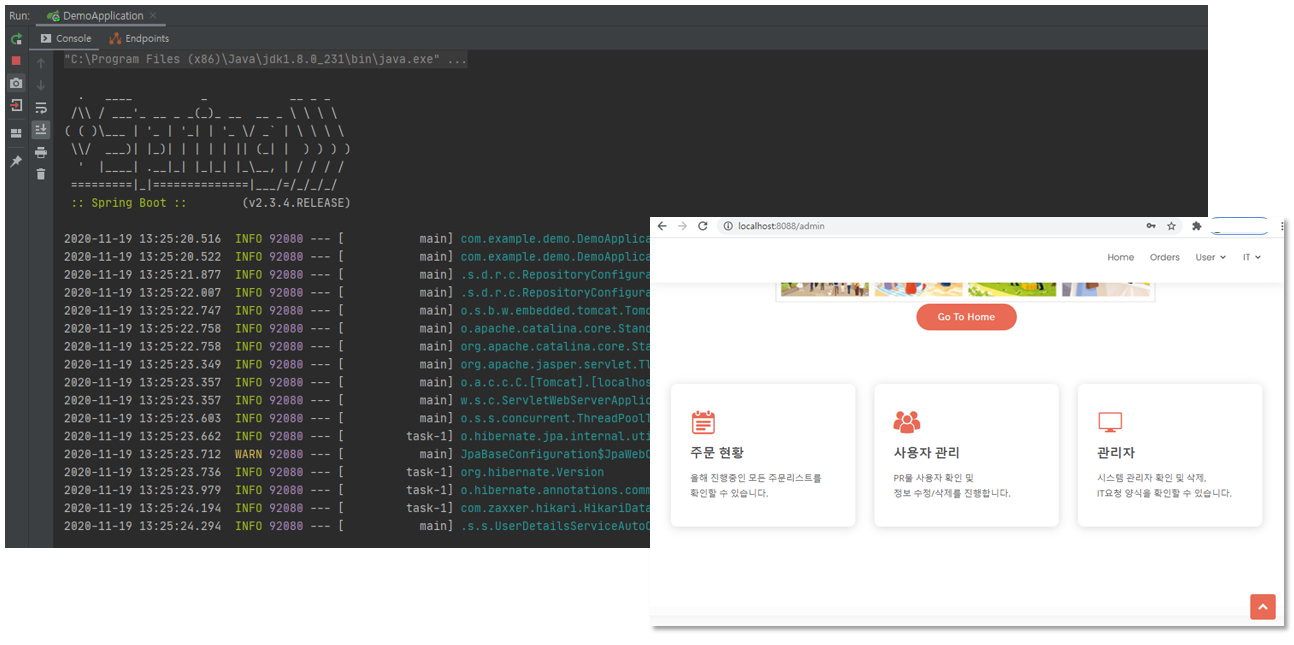
Task: Stop the running application with the red square
Action: (x=16, y=61)
